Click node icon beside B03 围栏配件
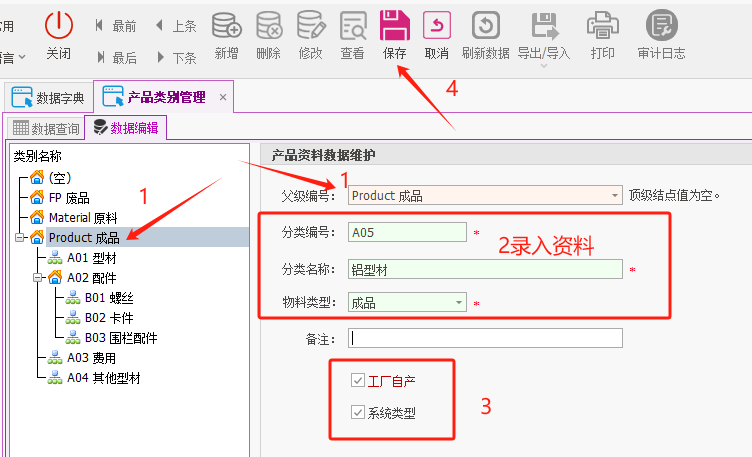This screenshot has width=752, height=457. tap(73, 338)
